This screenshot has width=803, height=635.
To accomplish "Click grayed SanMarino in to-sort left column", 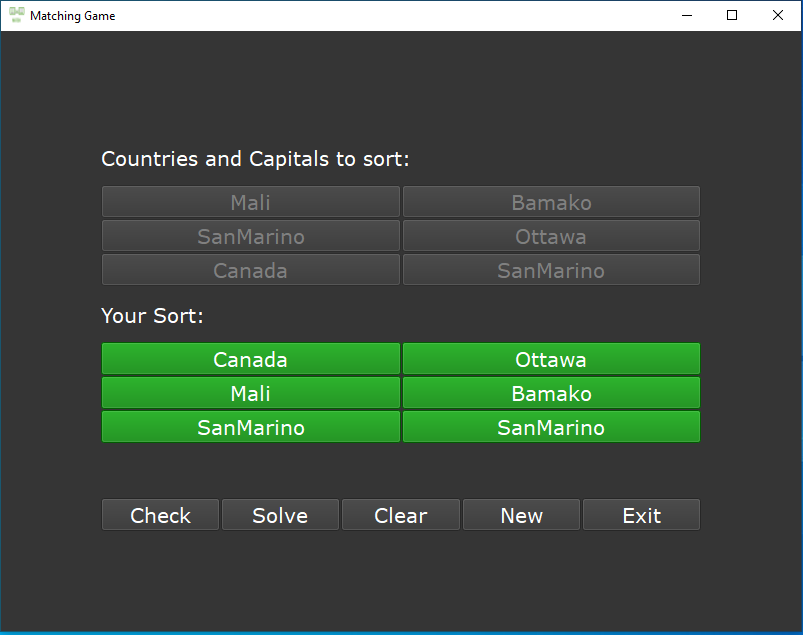I will pyautogui.click(x=250, y=236).
